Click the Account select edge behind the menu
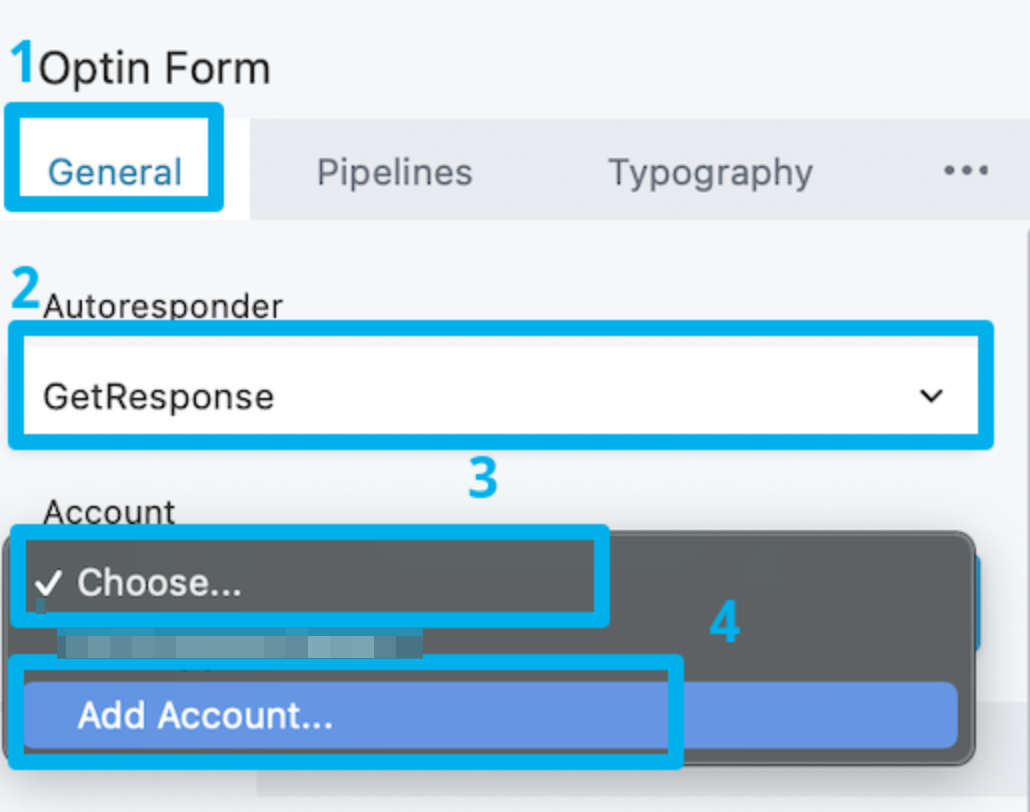1030x812 pixels. tap(979, 600)
